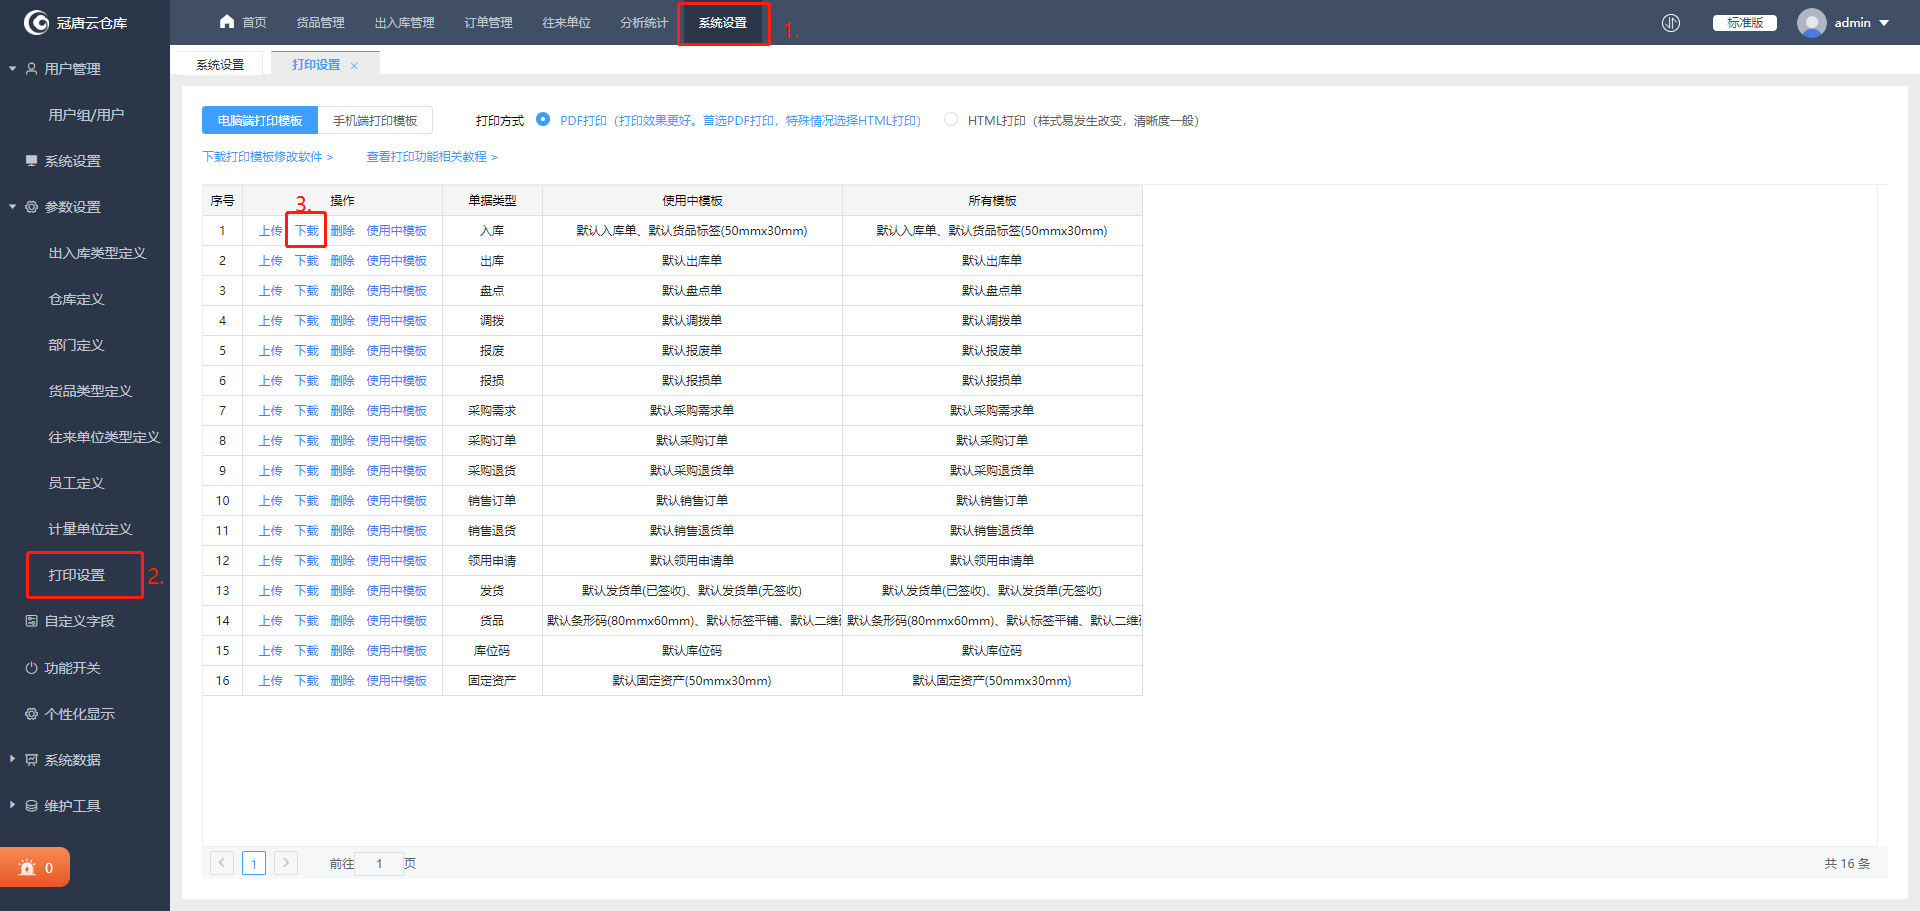Open 货品管理 in top menu

click(x=320, y=23)
